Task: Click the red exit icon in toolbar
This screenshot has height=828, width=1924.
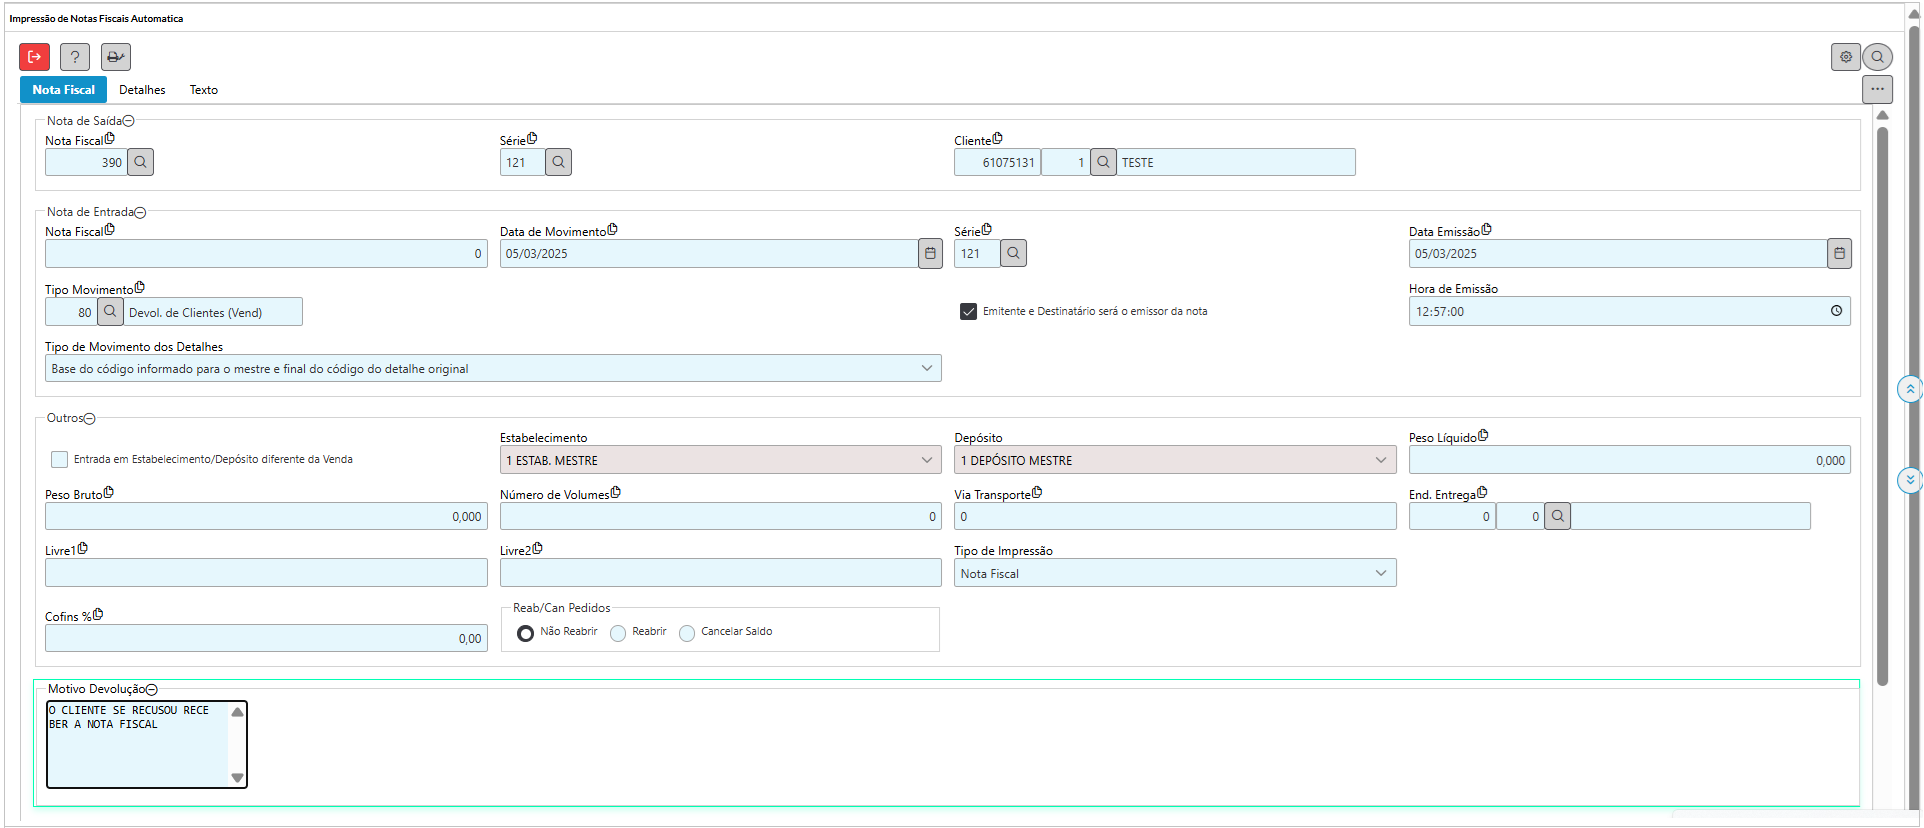Action: (x=34, y=57)
